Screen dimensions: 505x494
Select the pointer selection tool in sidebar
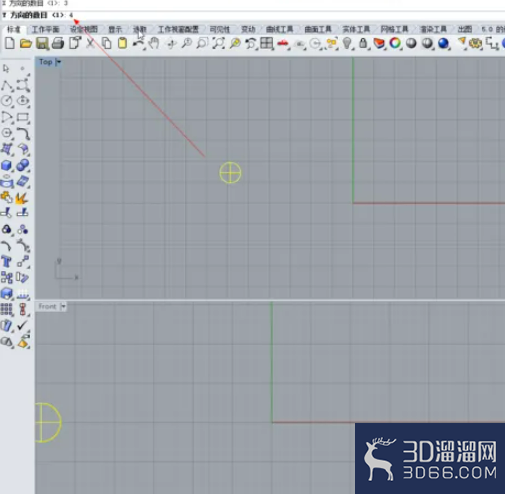click(6, 68)
